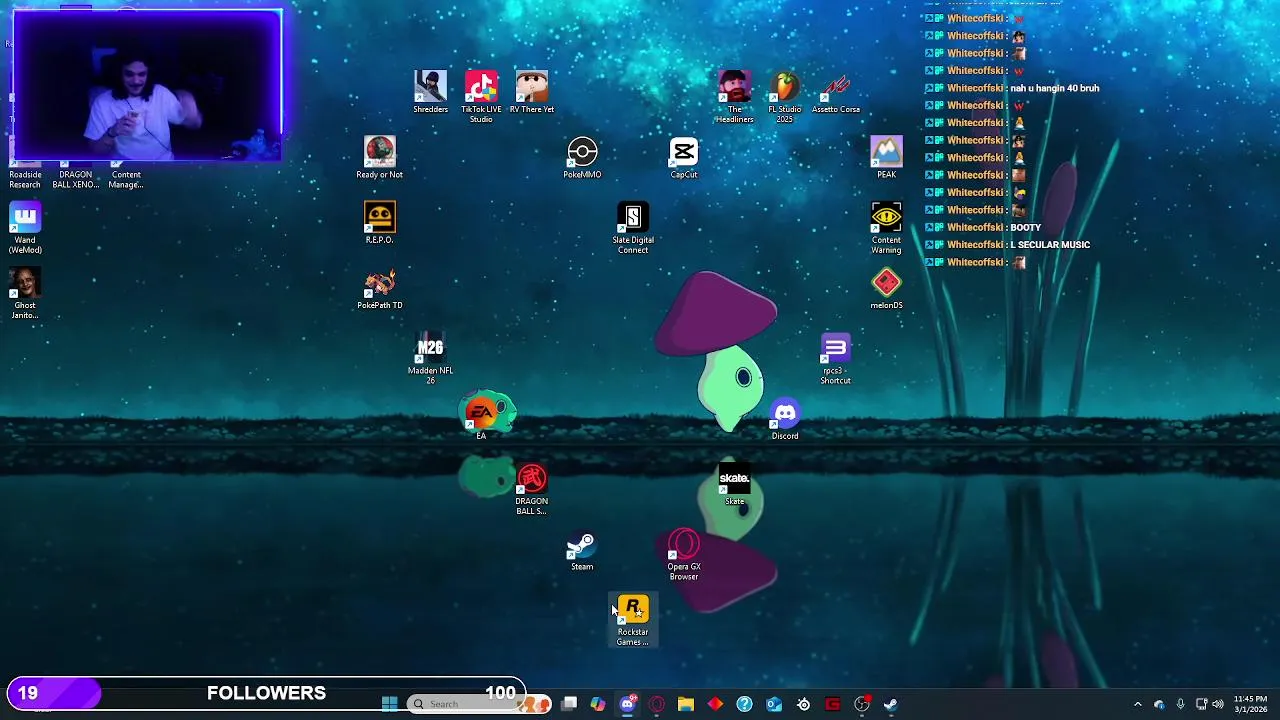The height and width of the screenshot is (720, 1280).
Task: Open the Content Manager desktop shortcut
Action: [126, 174]
